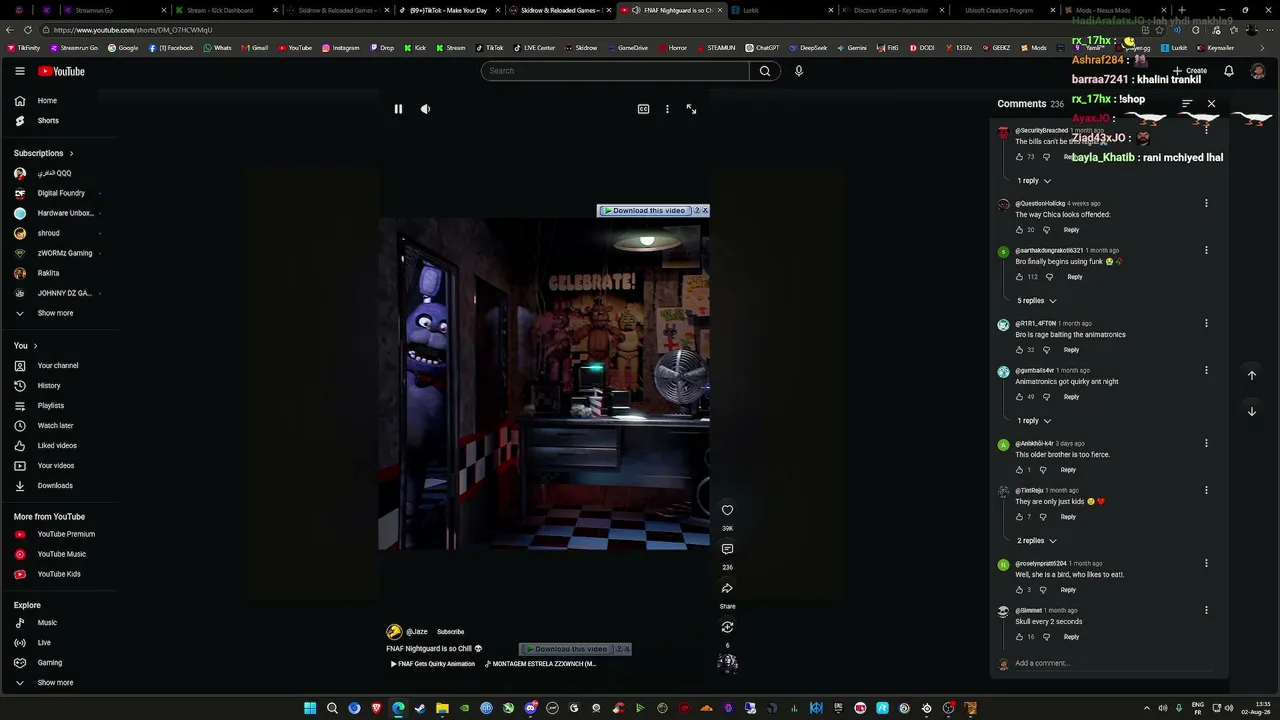Image resolution: width=1280 pixels, height=720 pixels.
Task: Open the @Jaze channel link
Action: [417, 632]
